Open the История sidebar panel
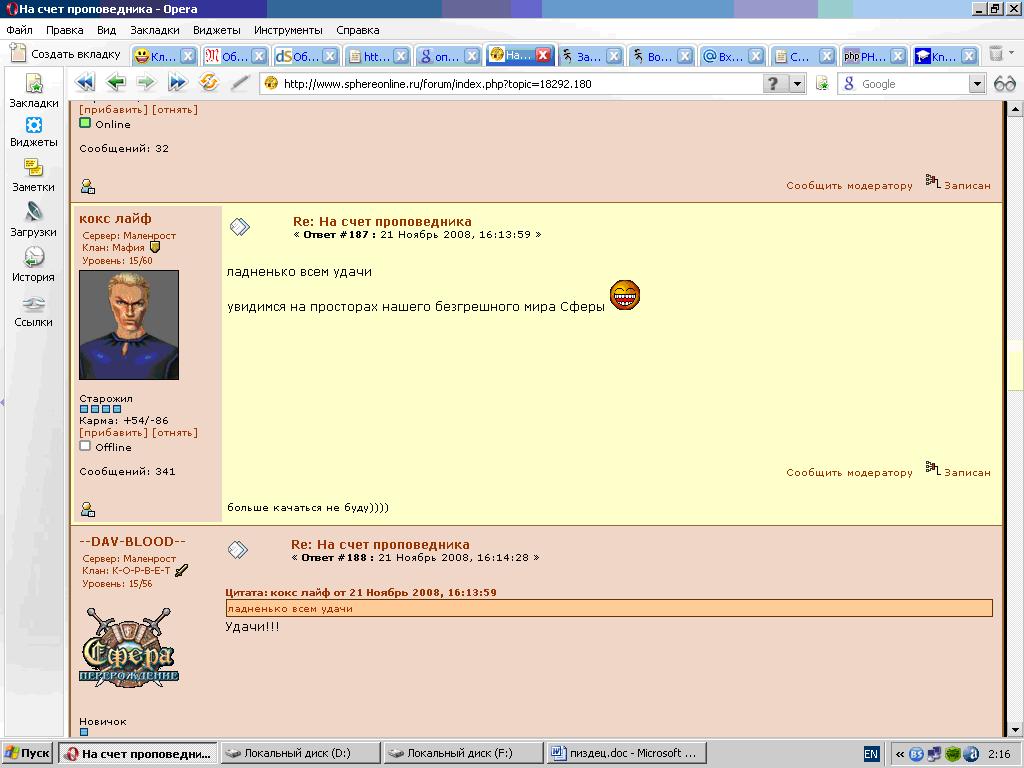This screenshot has height=768, width=1024. tap(33, 265)
